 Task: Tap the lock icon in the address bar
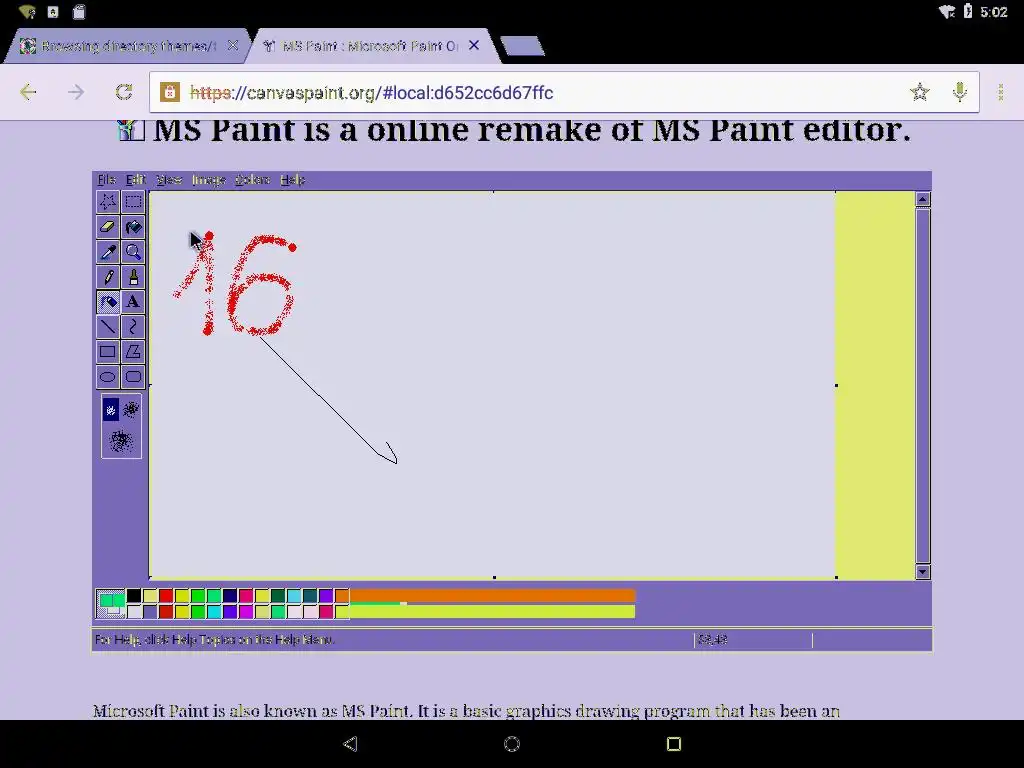coord(170,92)
